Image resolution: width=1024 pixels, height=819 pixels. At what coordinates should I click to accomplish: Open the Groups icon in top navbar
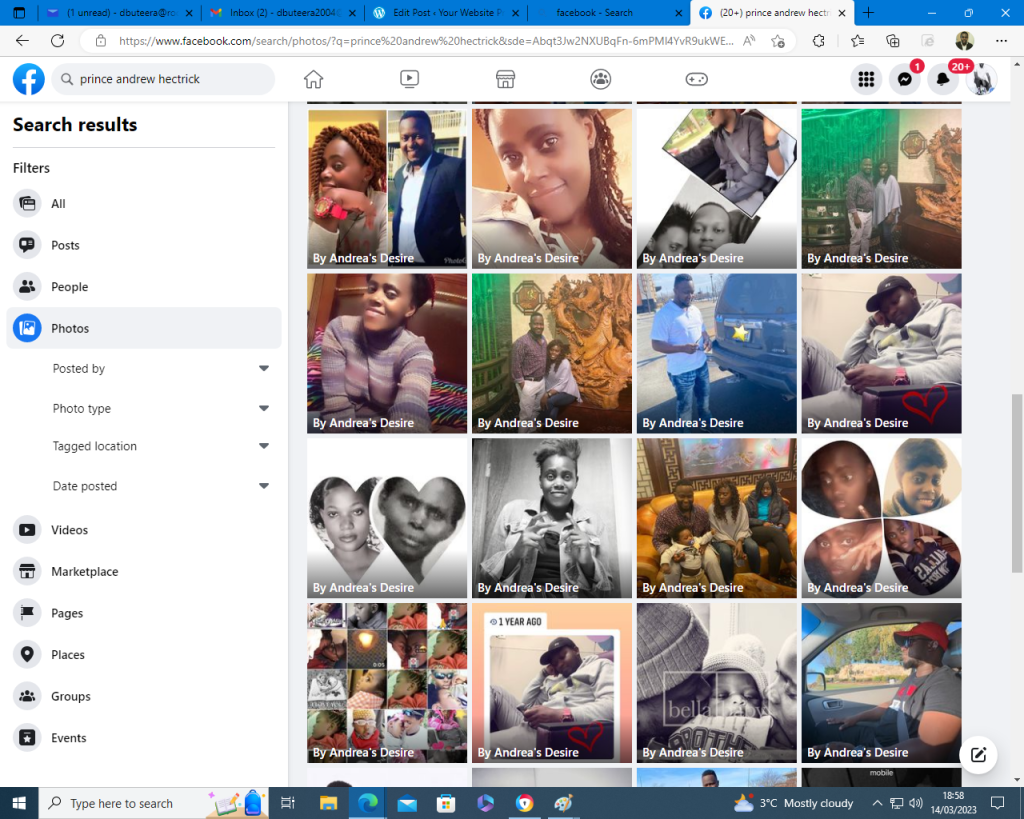click(x=600, y=79)
